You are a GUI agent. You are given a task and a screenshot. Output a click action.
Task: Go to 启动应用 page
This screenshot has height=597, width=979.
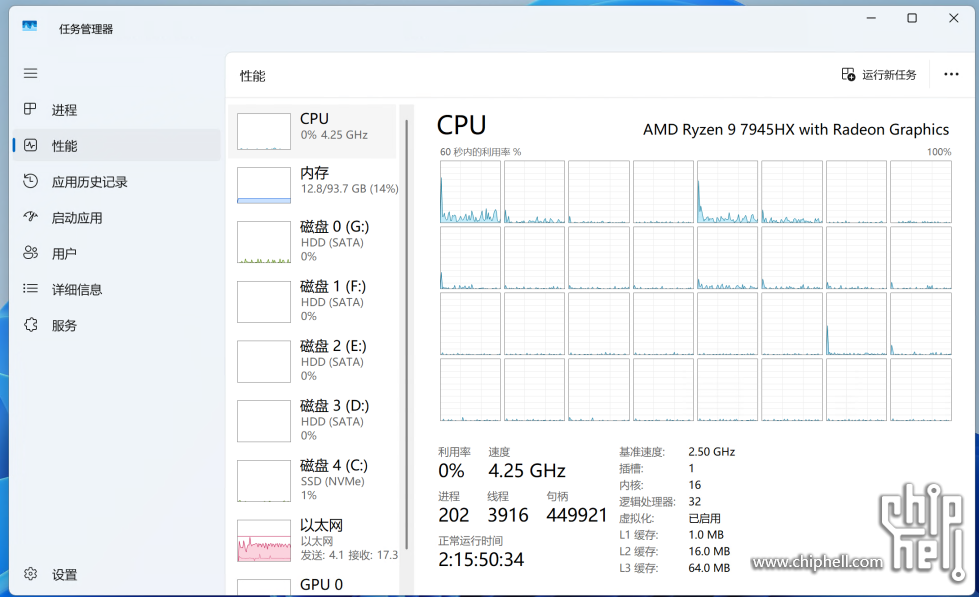[x=117, y=217]
